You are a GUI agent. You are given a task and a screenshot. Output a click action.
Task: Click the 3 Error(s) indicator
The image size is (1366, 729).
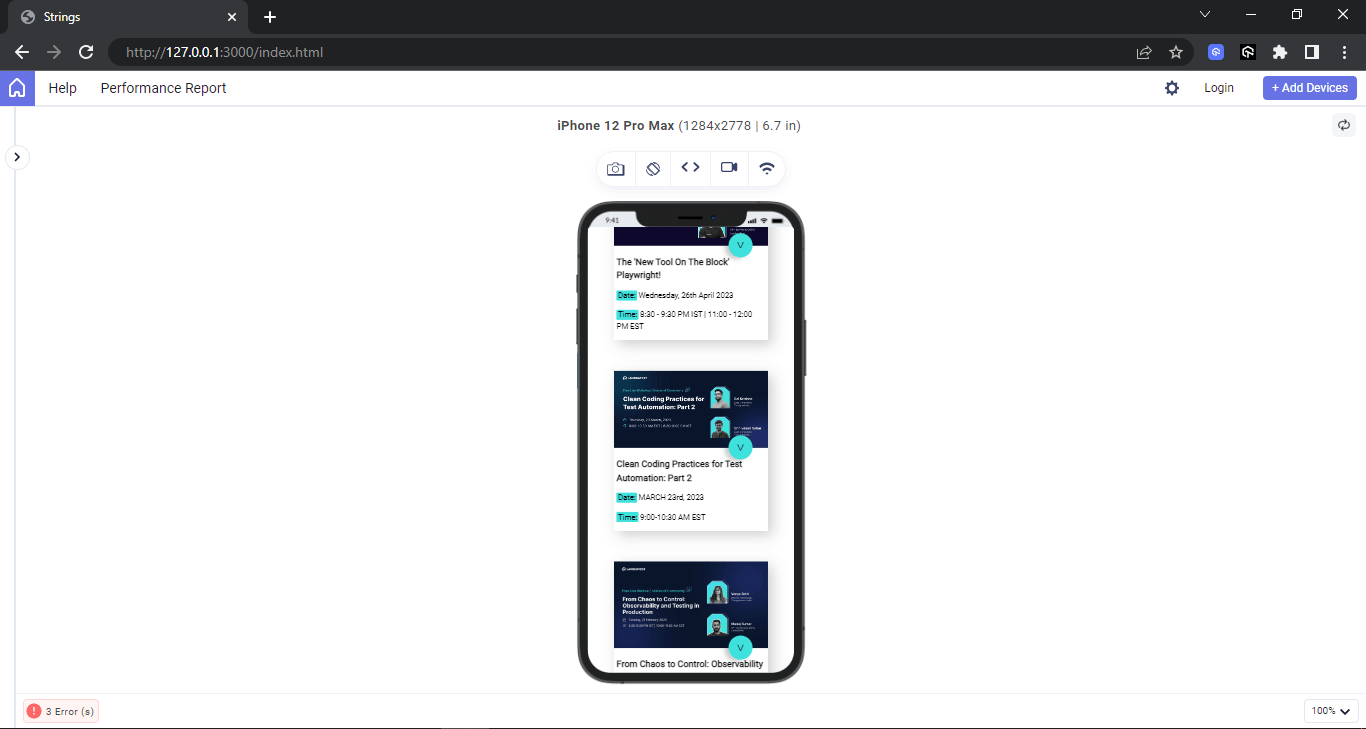point(60,710)
